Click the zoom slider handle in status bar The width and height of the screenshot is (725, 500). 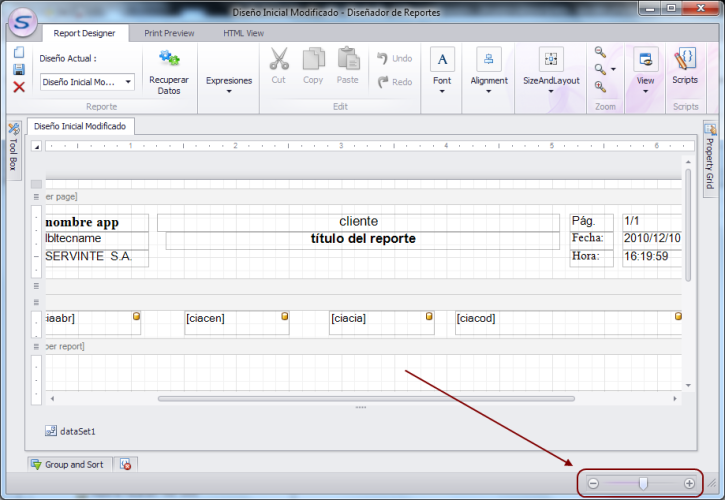point(642,483)
